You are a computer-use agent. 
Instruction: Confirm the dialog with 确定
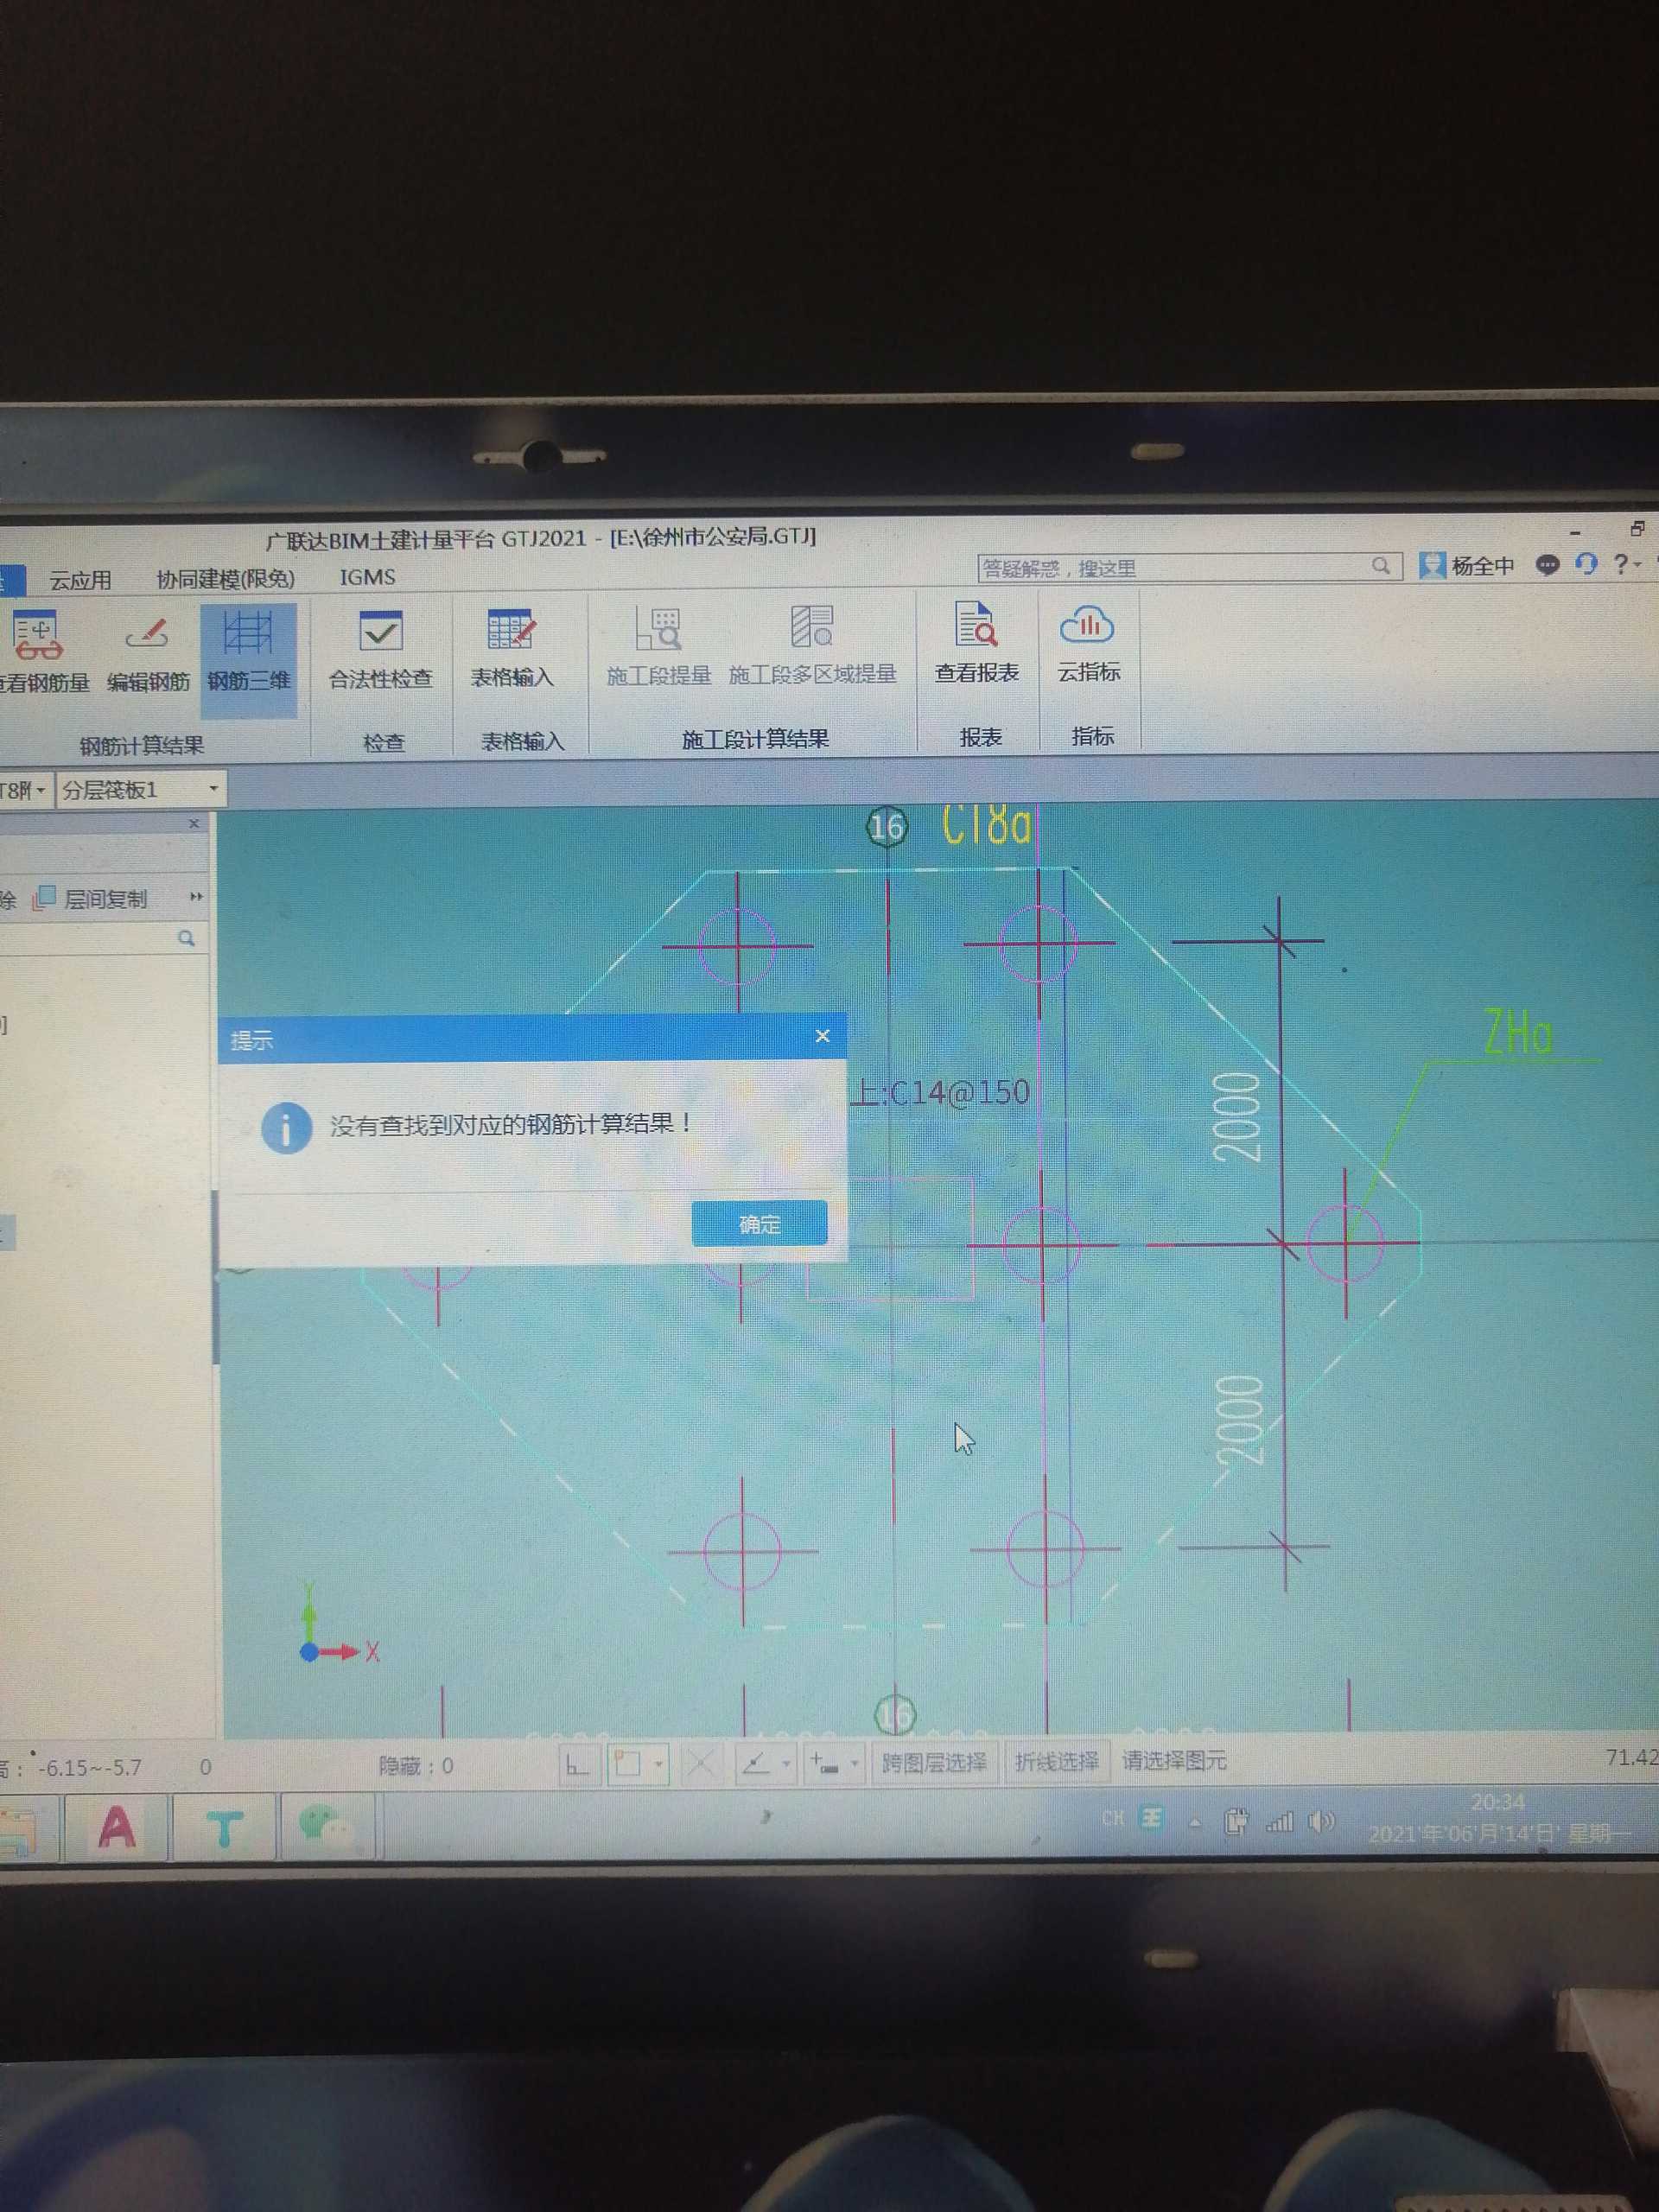pos(759,1223)
